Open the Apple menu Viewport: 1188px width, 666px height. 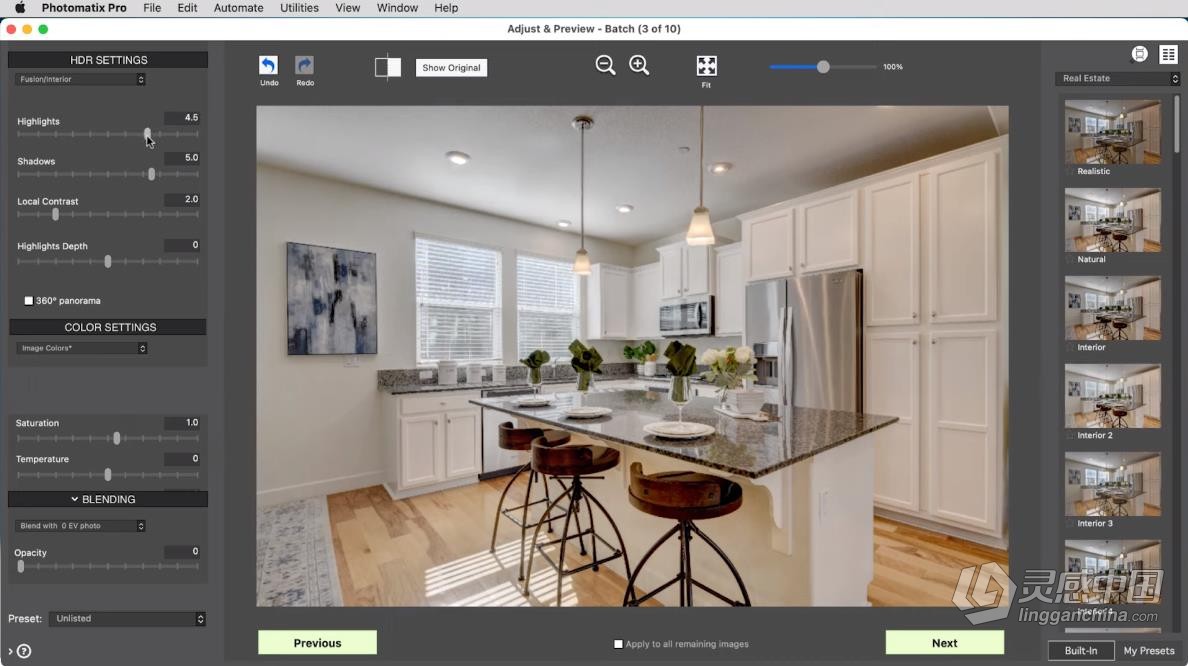click(x=20, y=8)
